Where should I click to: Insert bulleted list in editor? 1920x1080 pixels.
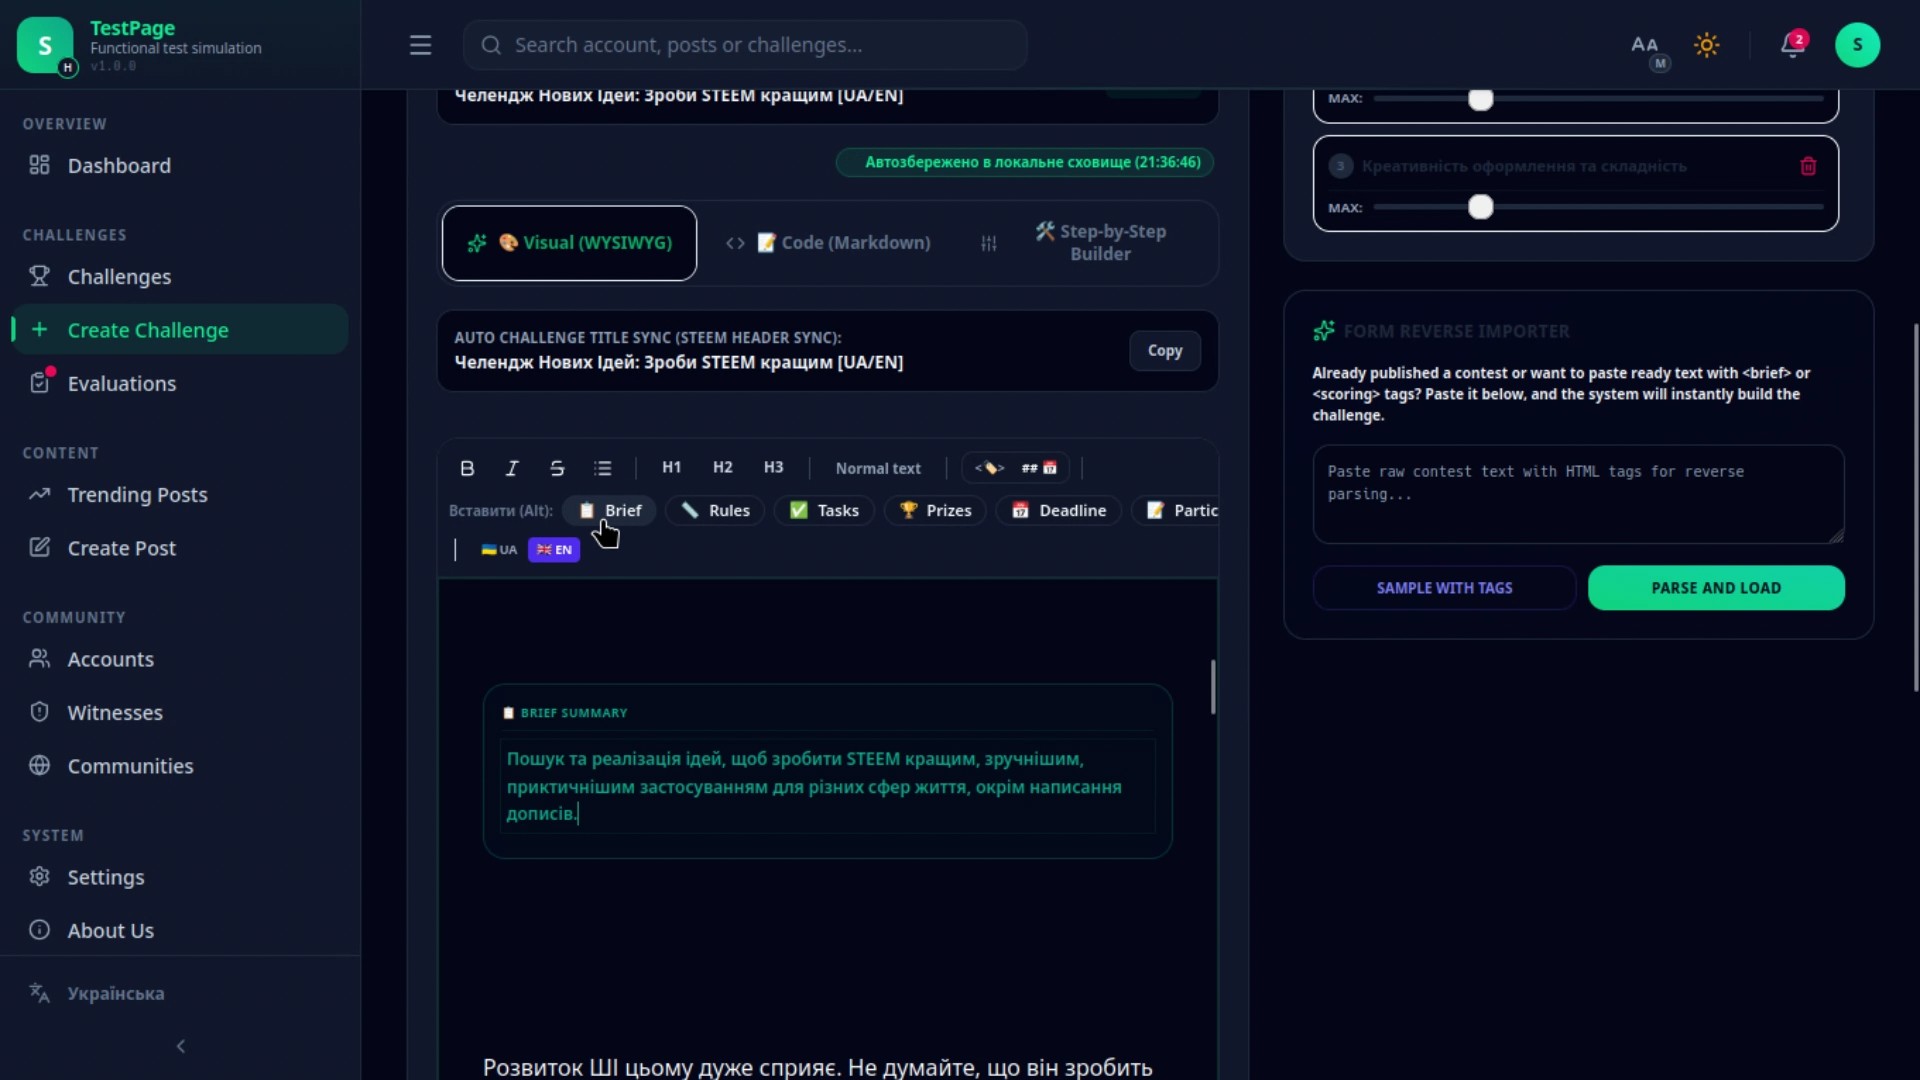(602, 468)
